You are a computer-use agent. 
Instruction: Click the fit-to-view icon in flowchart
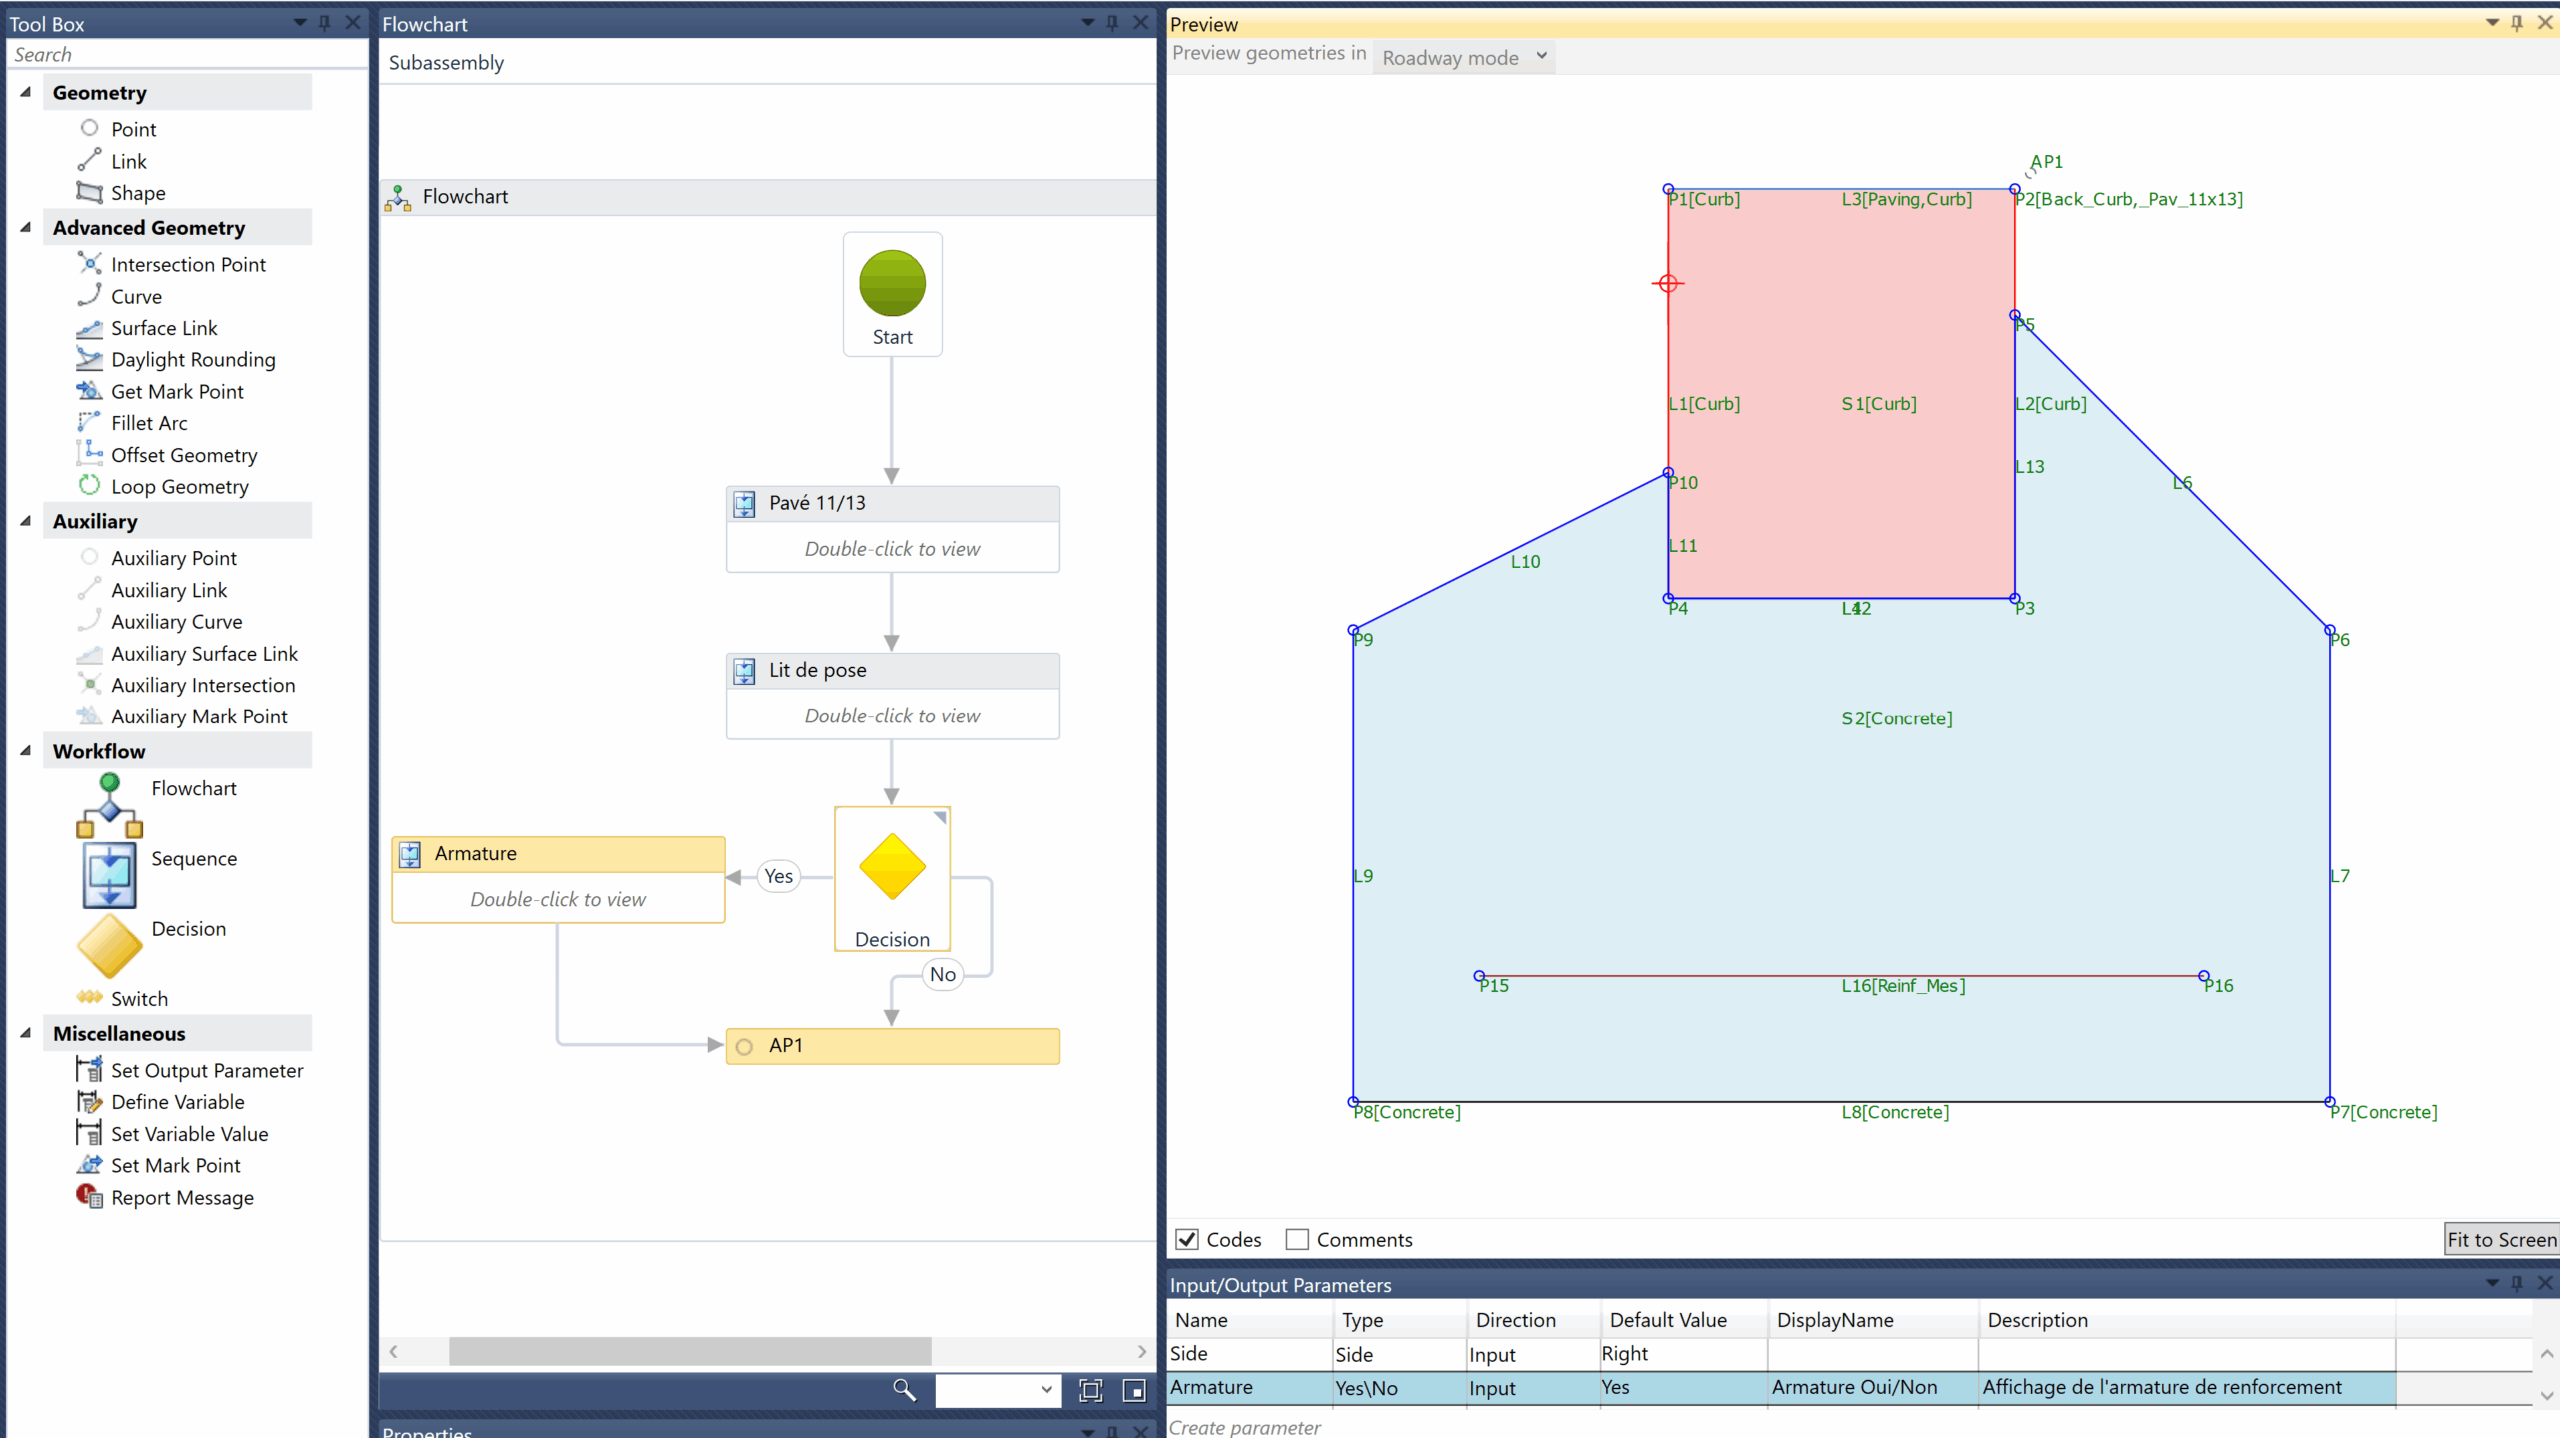[1091, 1390]
